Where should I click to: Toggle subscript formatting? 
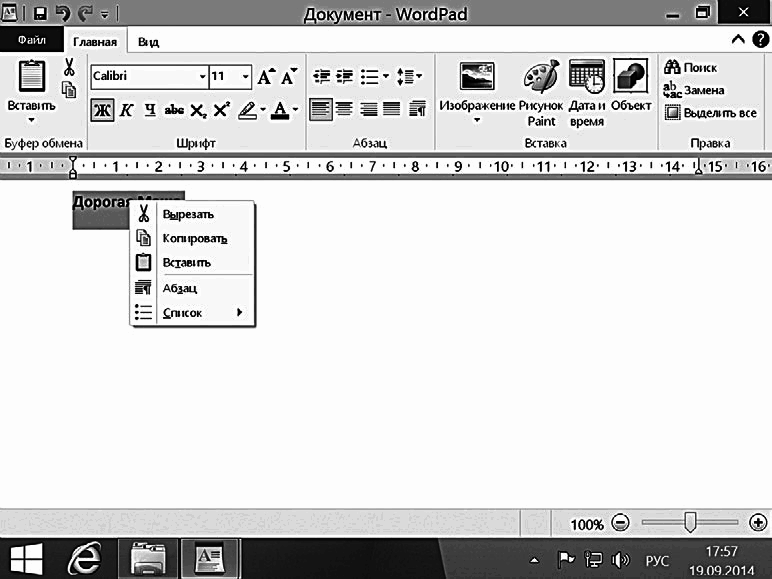coord(198,111)
